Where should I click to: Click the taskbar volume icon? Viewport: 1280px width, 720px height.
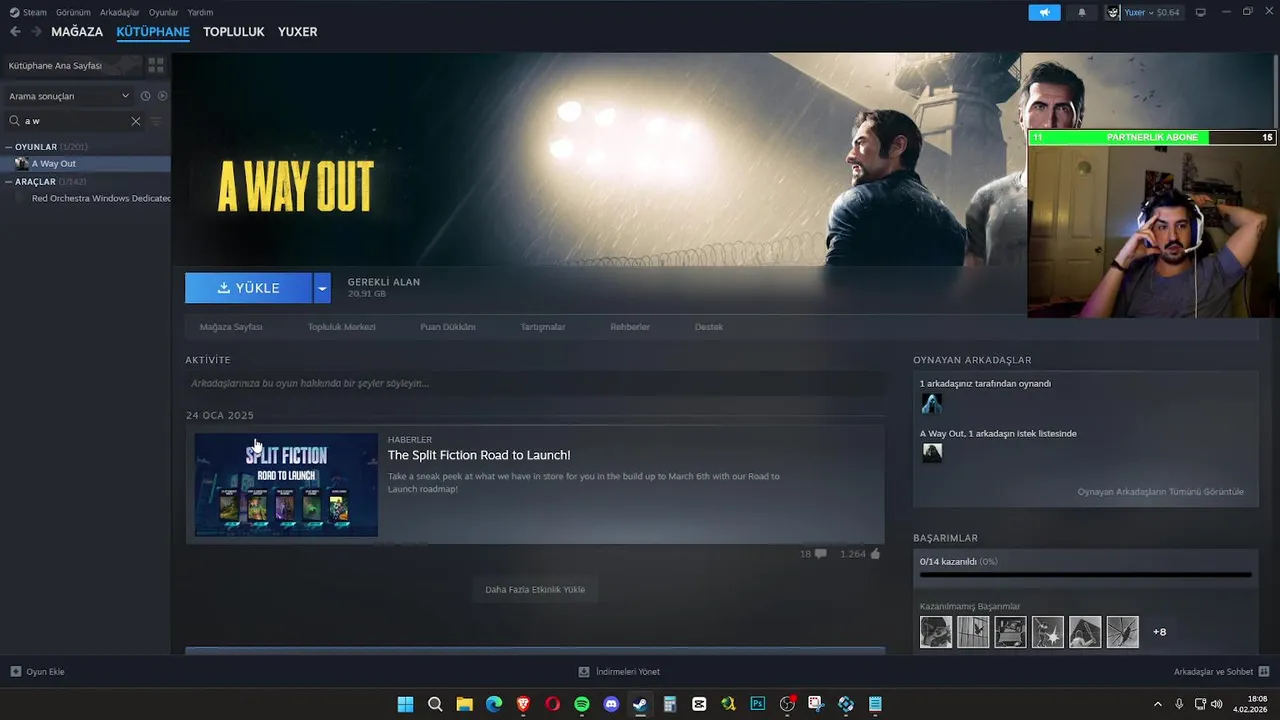tap(1216, 704)
